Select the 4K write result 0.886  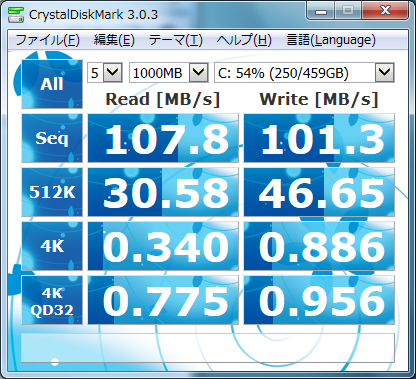[319, 246]
